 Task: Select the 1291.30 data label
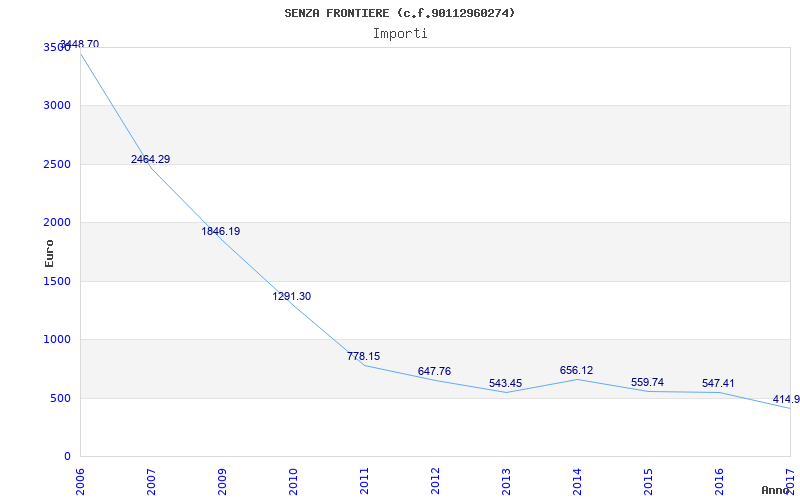click(292, 296)
